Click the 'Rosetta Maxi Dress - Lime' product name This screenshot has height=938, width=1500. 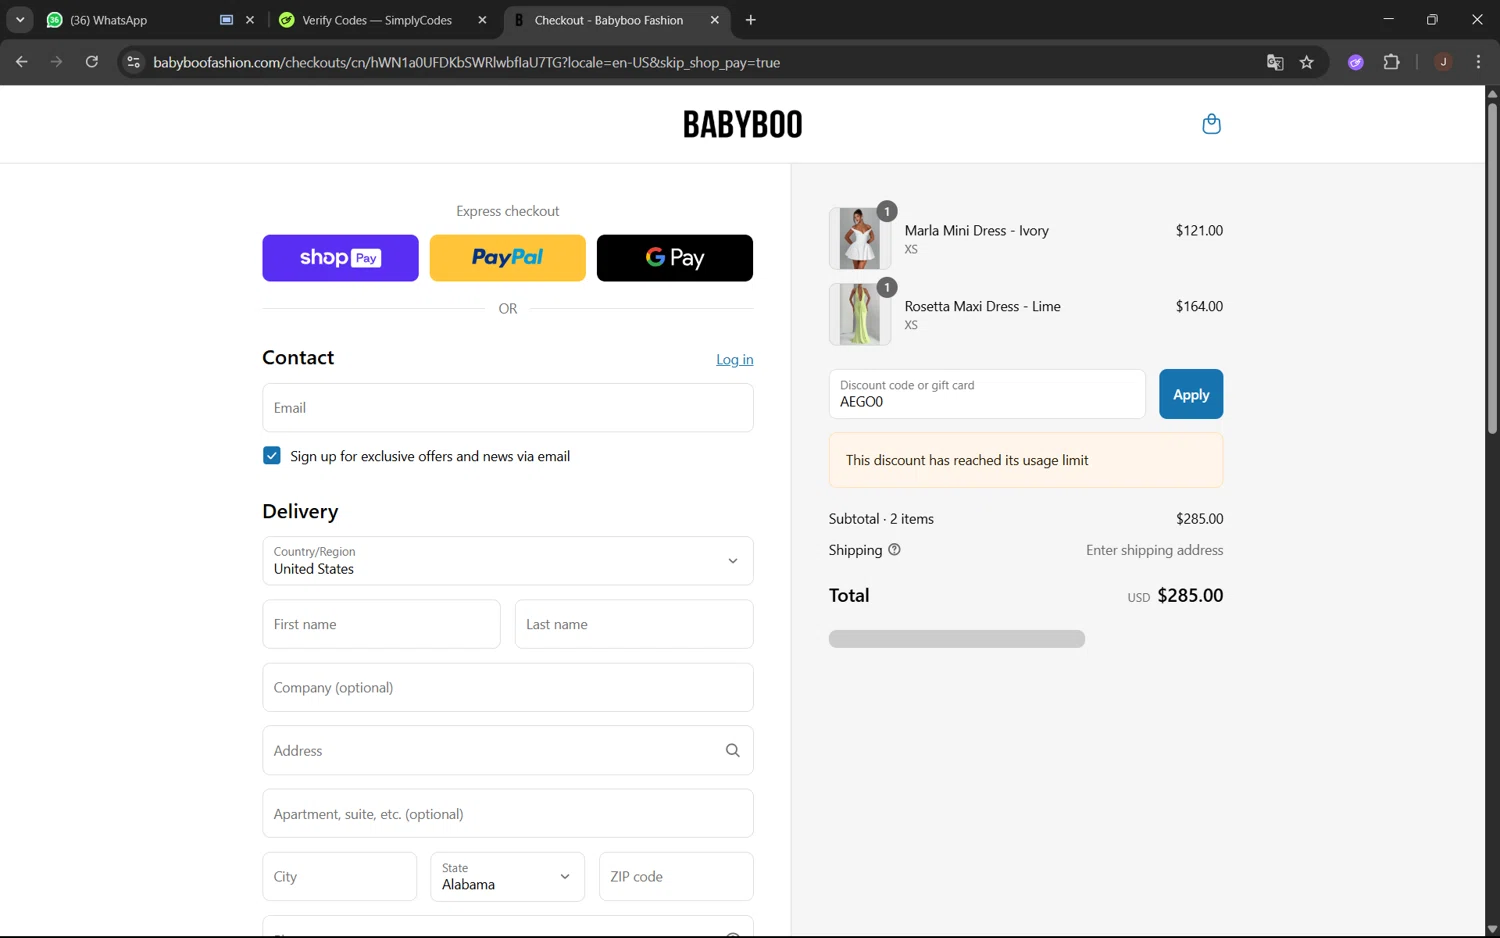983,306
